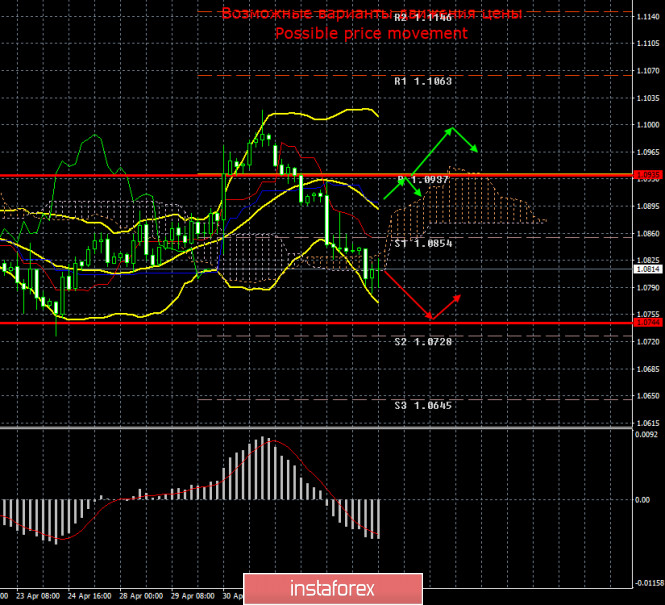Viewport: 665px width, 605px height.
Task: Click the MACD zero level label 0.00
Action: point(643,500)
